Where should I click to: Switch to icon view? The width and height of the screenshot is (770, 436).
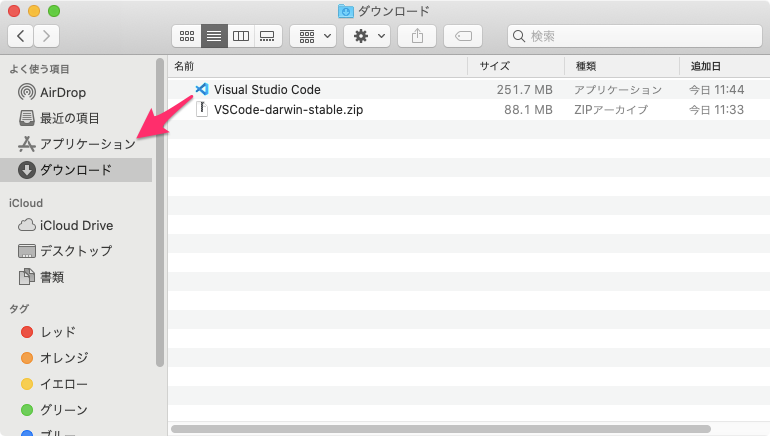coord(187,36)
